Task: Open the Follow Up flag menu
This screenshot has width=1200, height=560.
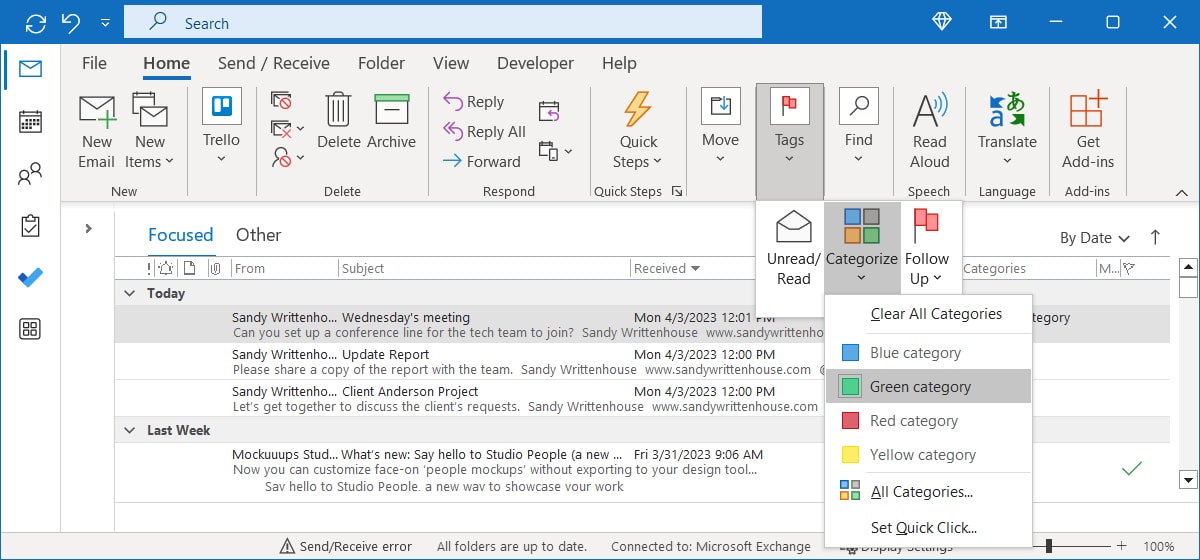Action: click(x=927, y=248)
